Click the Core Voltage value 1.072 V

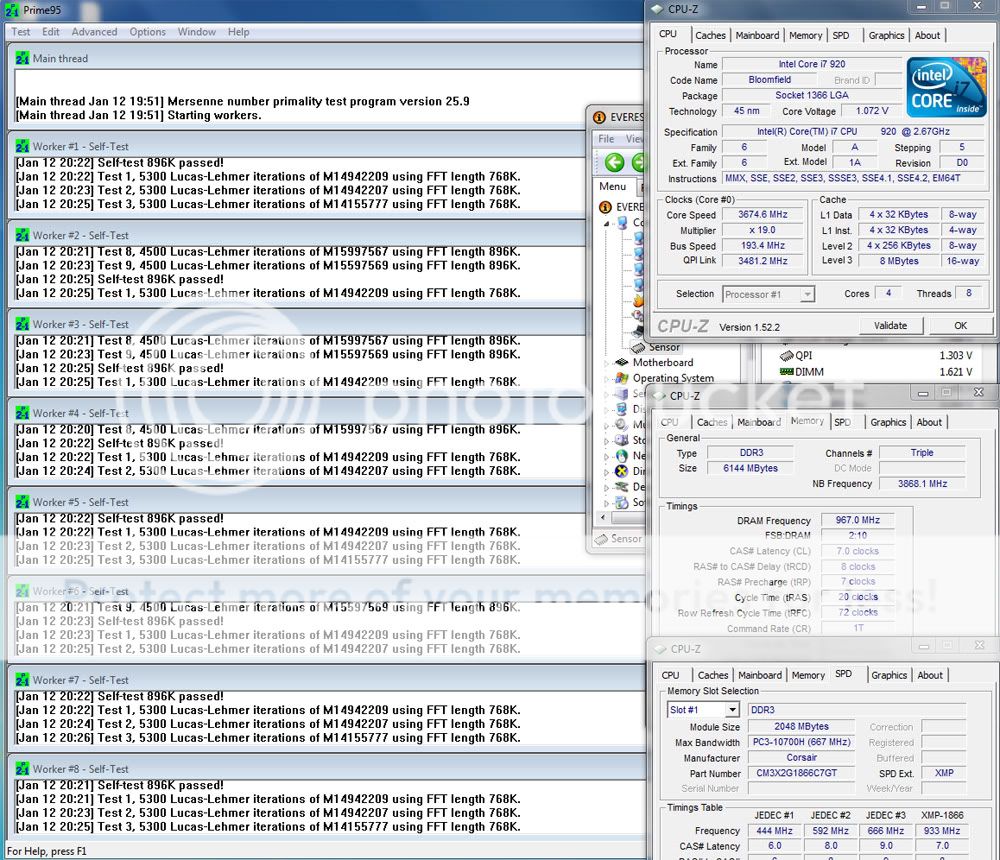click(872, 111)
